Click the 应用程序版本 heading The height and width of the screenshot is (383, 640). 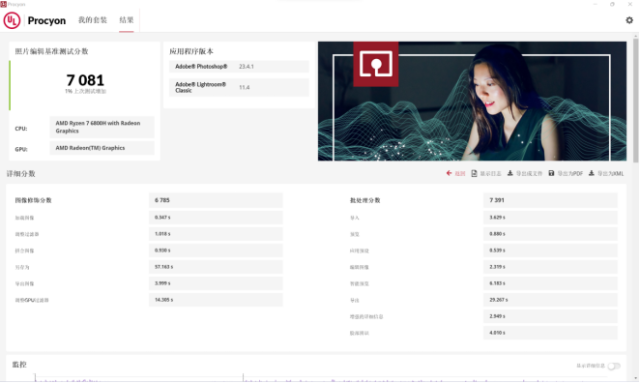click(x=191, y=51)
